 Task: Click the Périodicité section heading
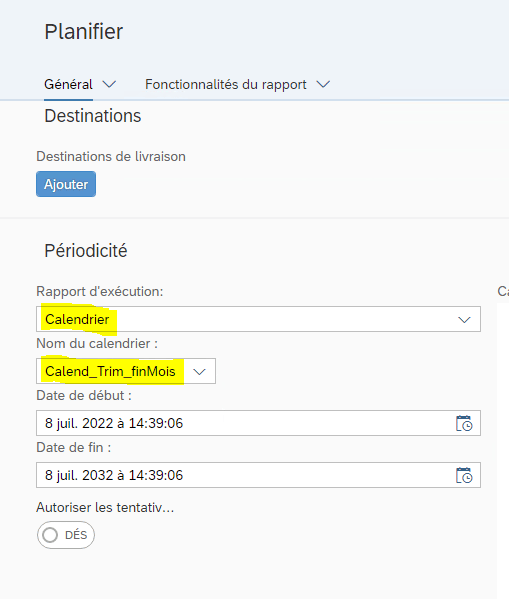[86, 251]
